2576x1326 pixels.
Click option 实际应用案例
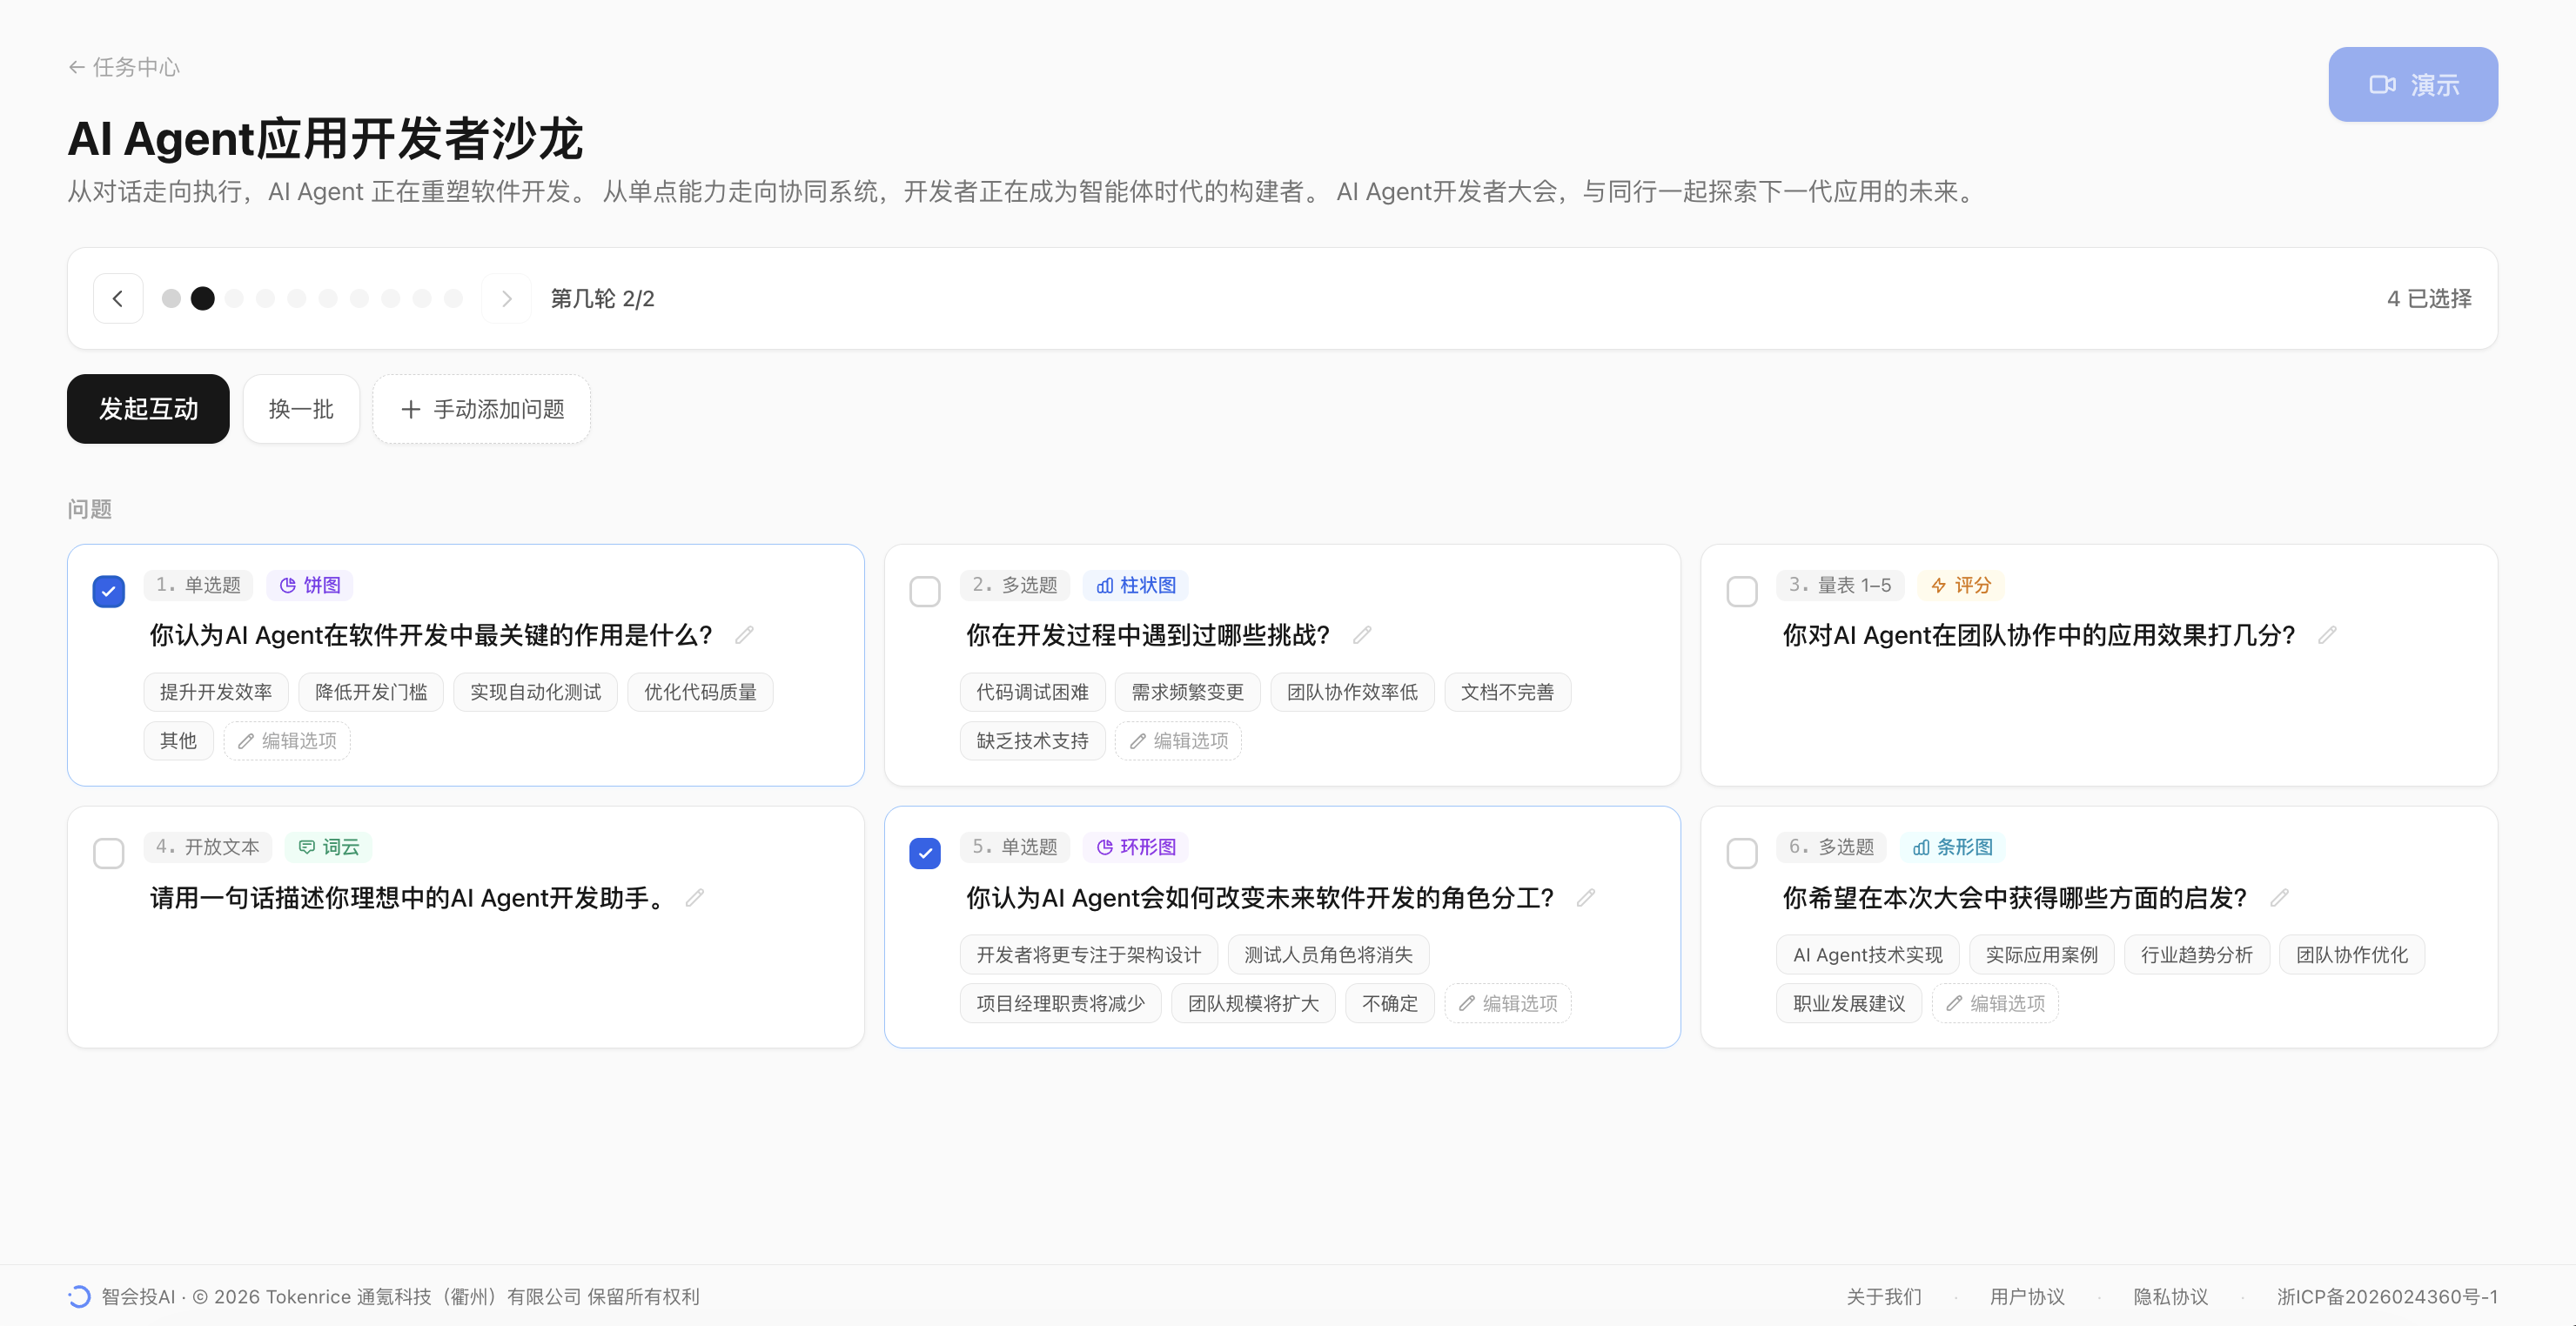click(2042, 955)
